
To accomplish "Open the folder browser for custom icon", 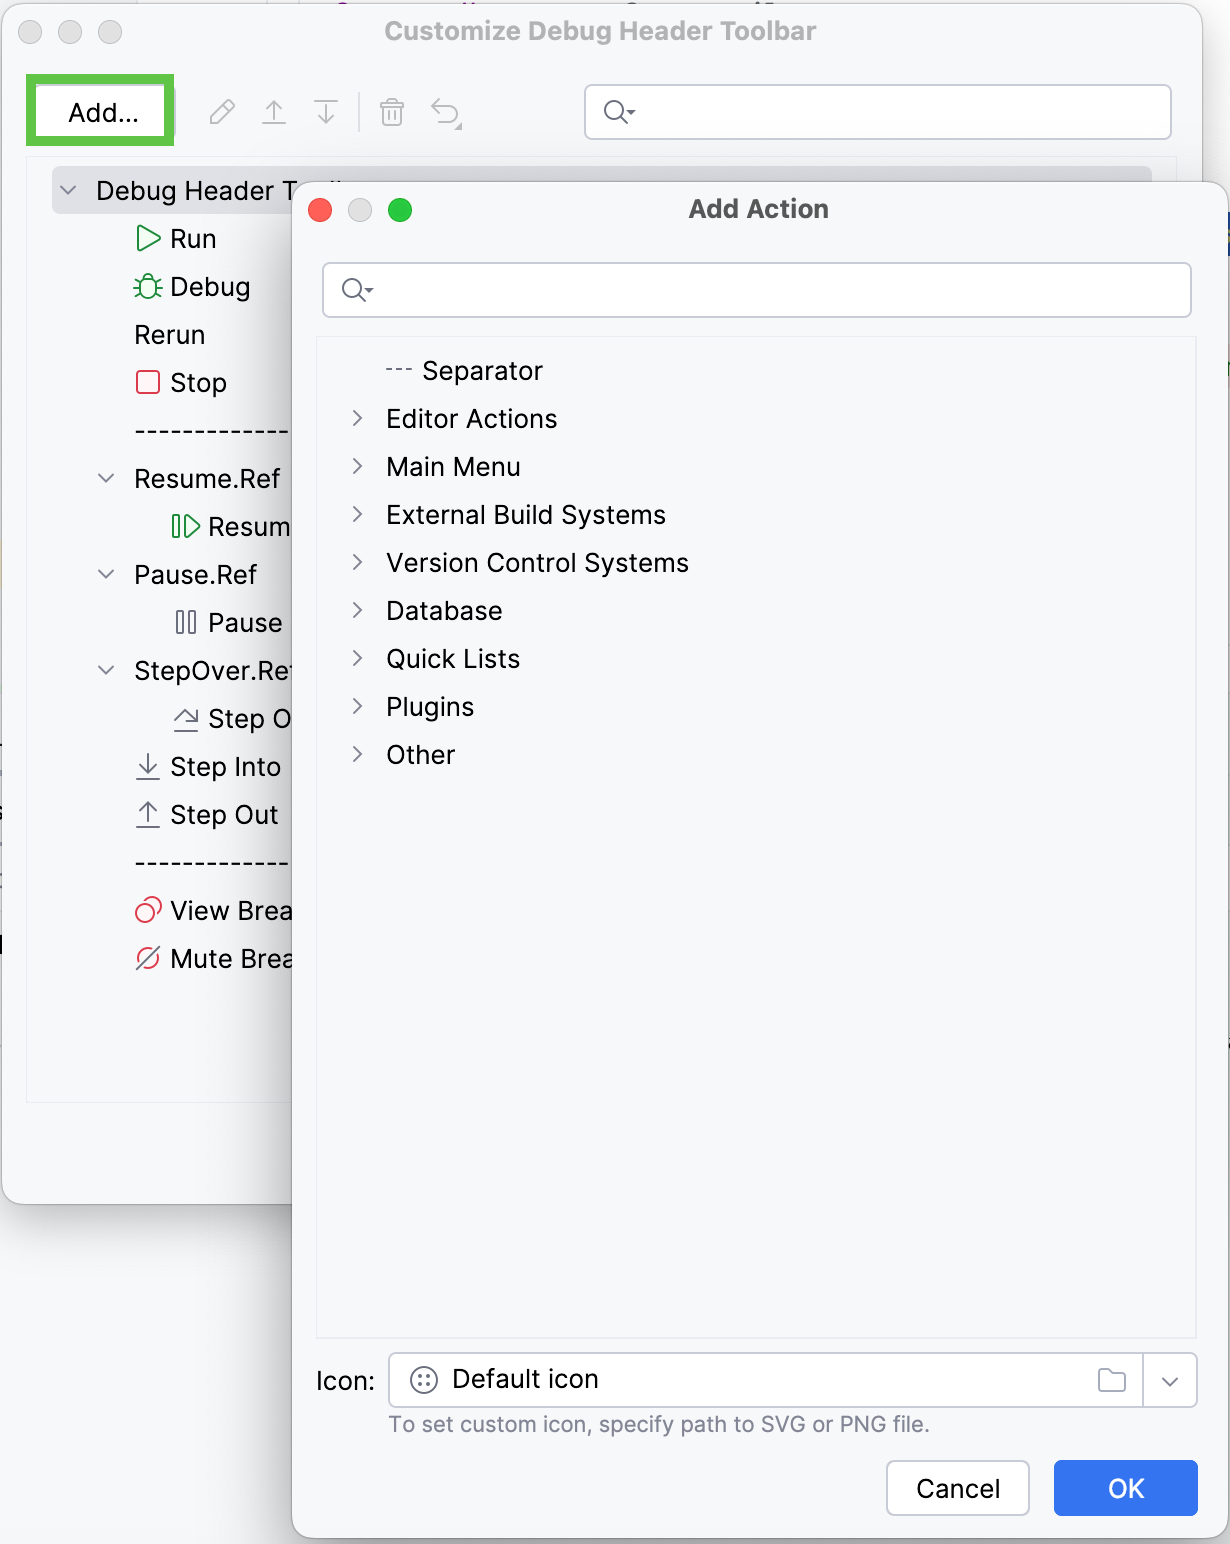I will pos(1111,1379).
